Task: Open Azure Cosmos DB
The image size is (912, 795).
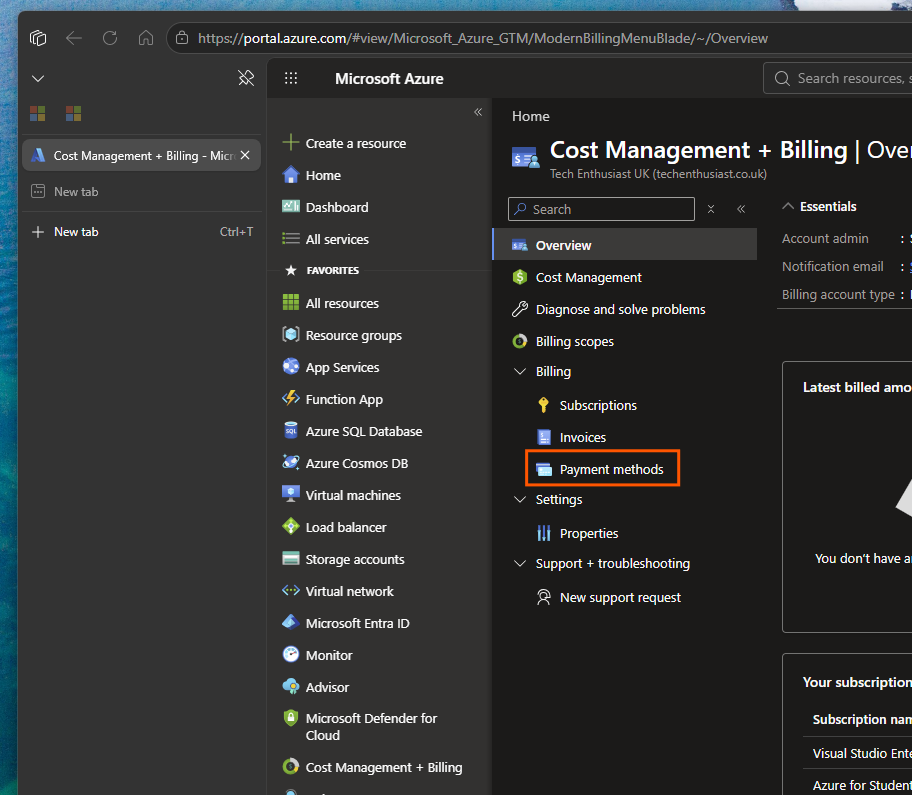Action: coord(345,464)
